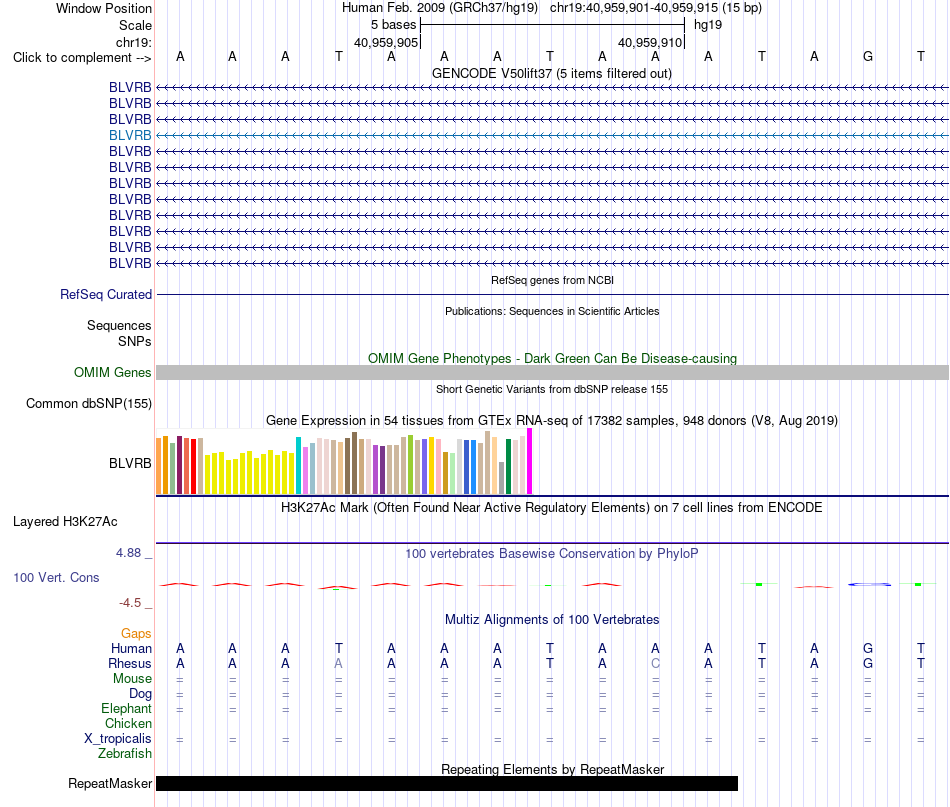The width and height of the screenshot is (950, 807).
Task: Click the OMIM Gene Phenotypes green title
Action: click(552, 359)
